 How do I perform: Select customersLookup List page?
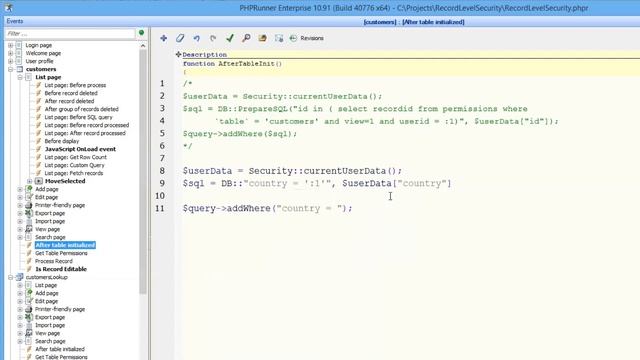pos(46,285)
